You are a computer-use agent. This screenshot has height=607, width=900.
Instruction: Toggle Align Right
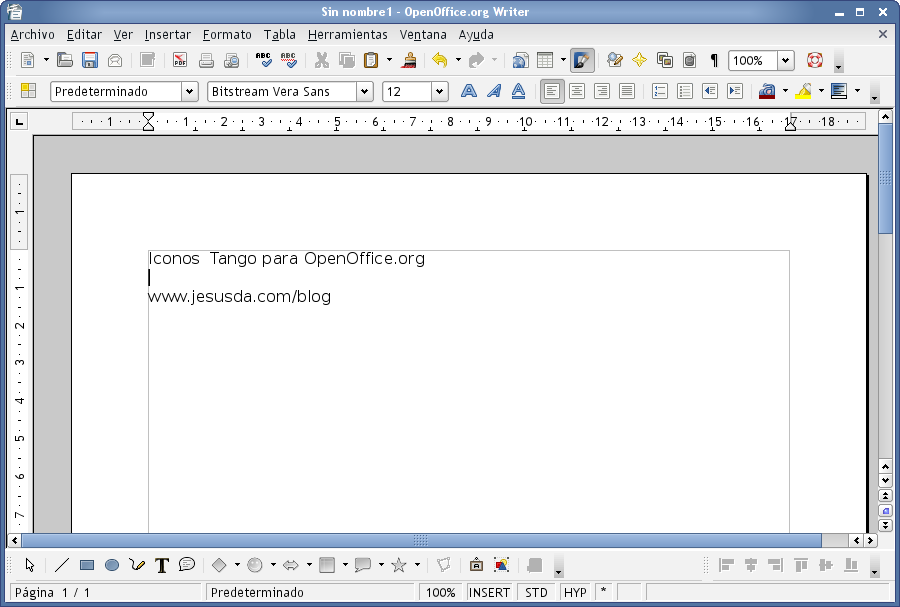coord(602,91)
